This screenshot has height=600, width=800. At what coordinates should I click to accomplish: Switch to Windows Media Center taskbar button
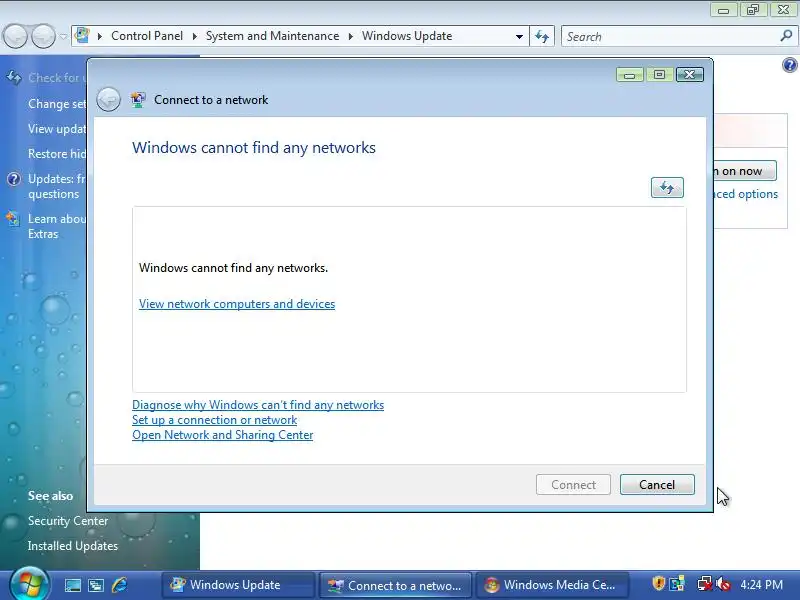[552, 585]
